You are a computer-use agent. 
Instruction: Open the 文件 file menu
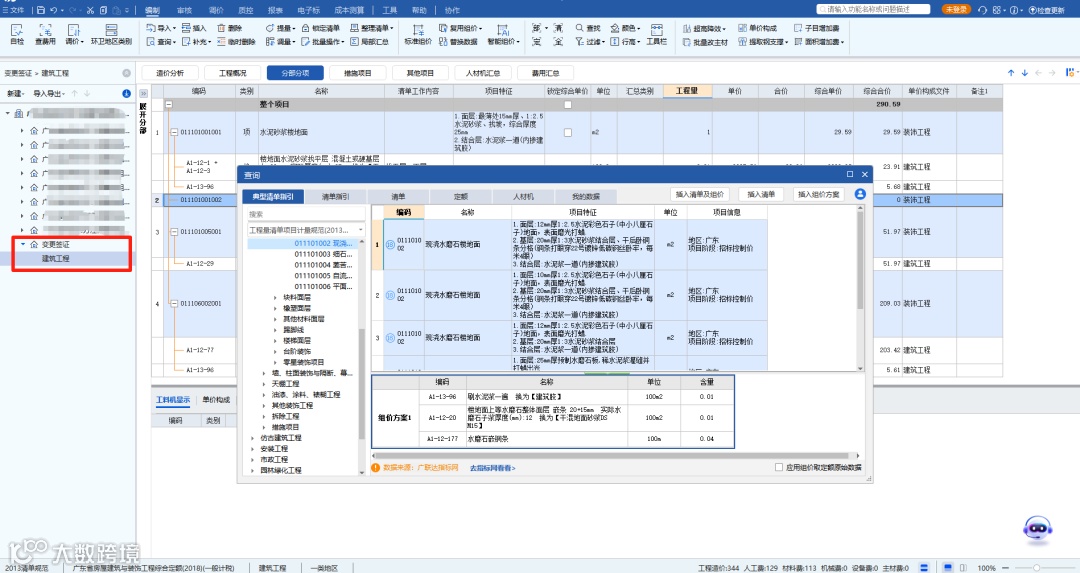[x=14, y=10]
